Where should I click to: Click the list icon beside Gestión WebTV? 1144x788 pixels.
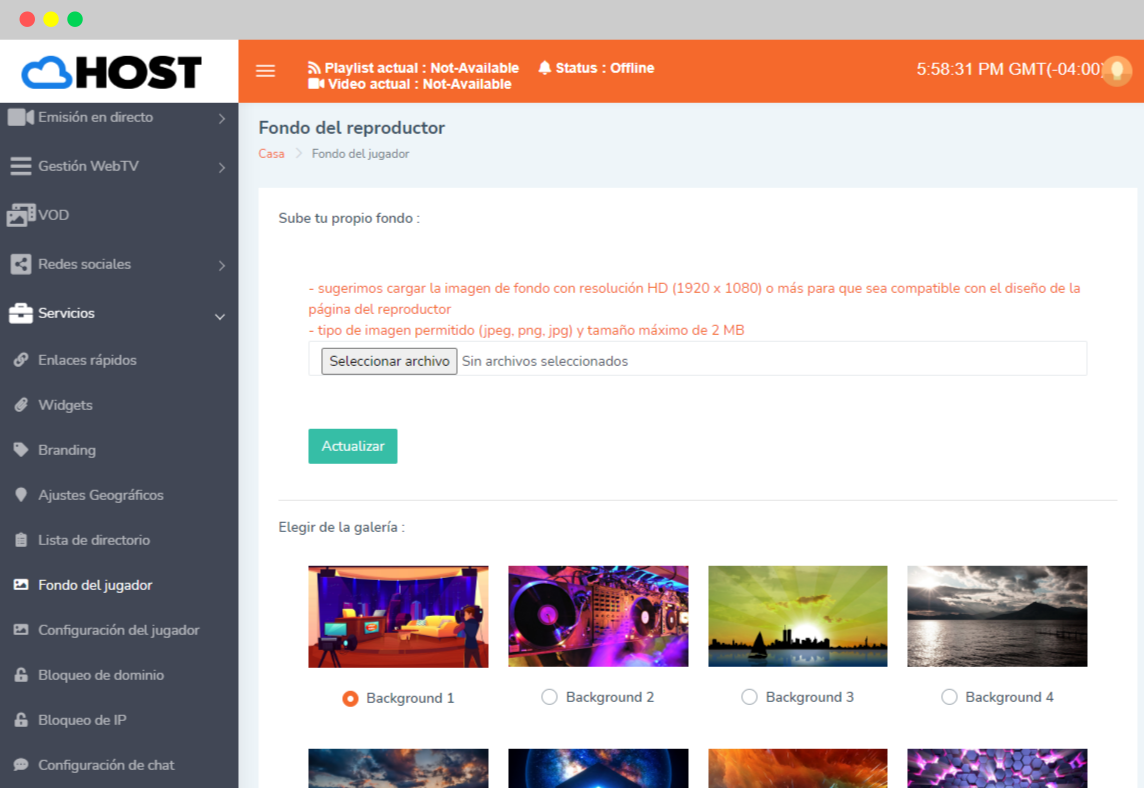(20, 166)
